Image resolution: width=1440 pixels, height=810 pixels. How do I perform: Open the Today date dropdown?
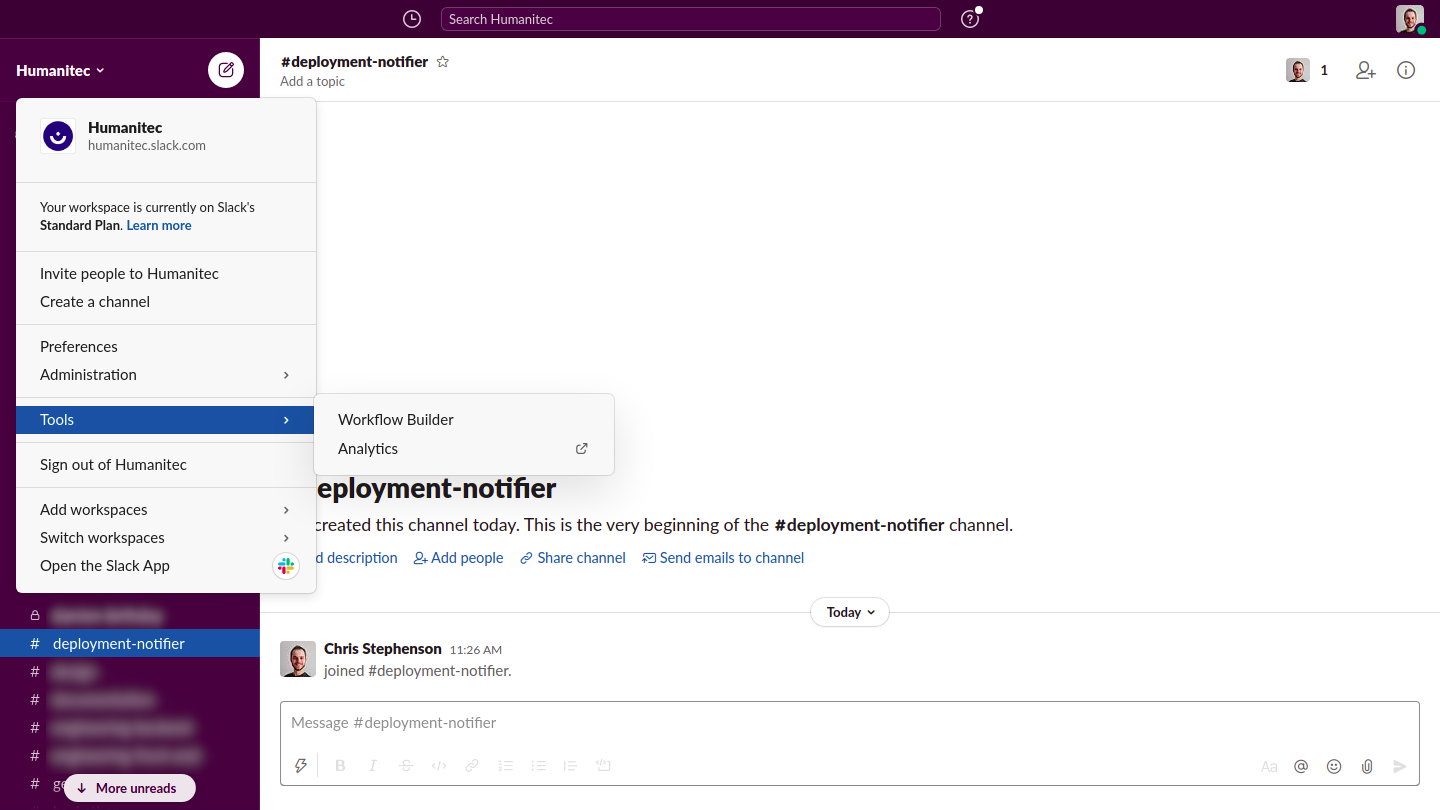click(850, 612)
